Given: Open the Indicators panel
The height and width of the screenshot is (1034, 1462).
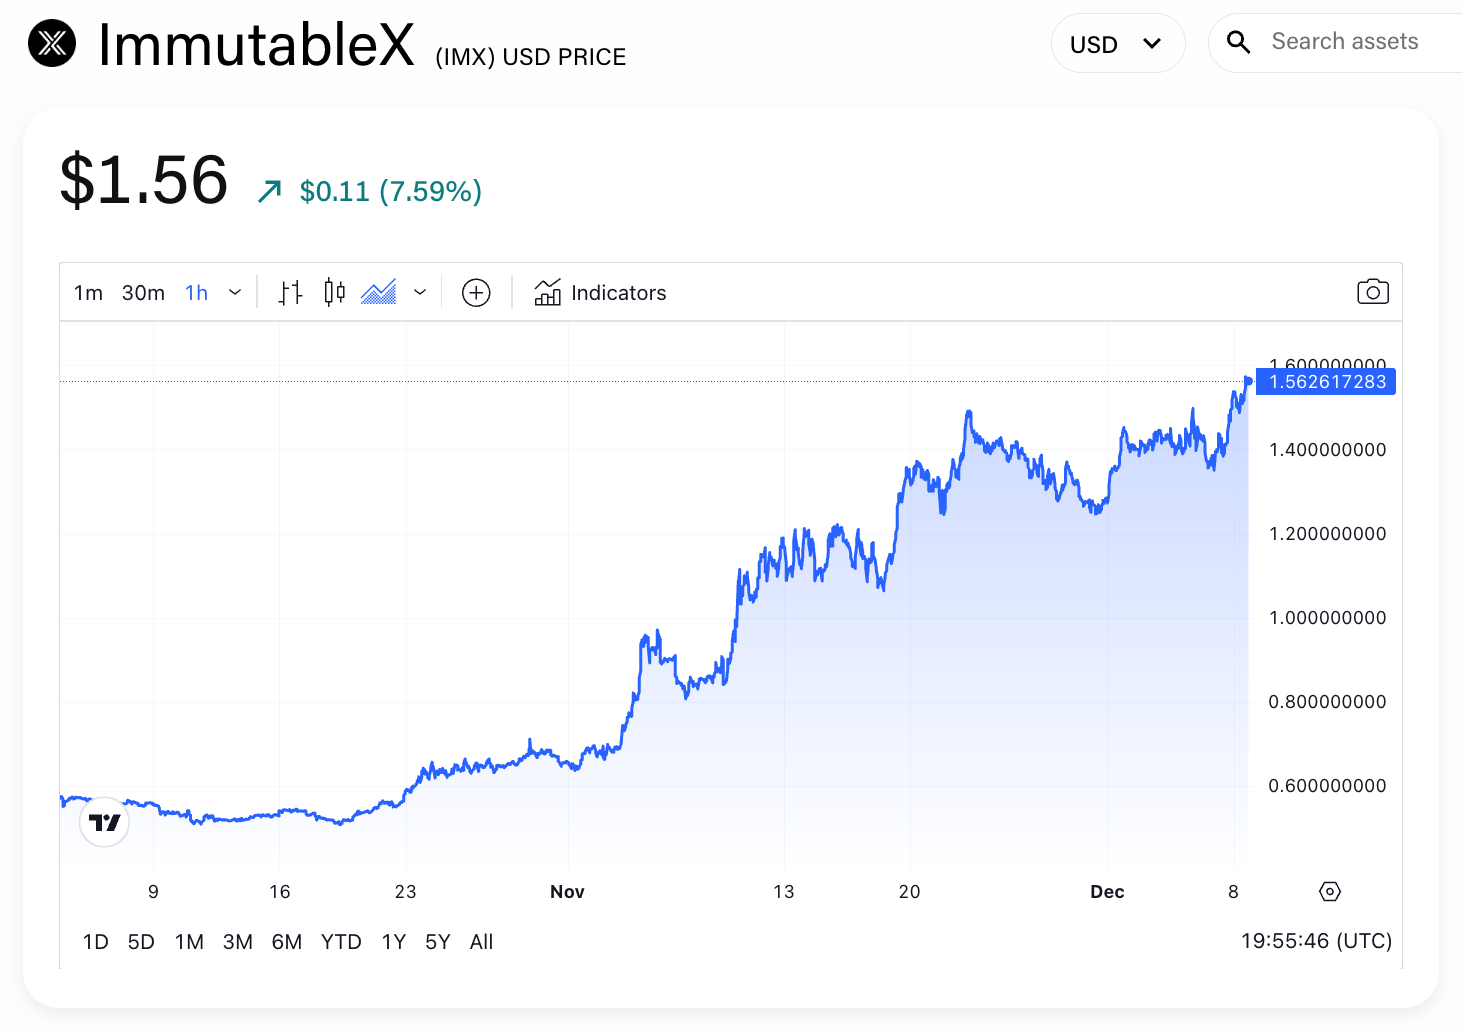Looking at the screenshot, I should pyautogui.click(x=600, y=292).
